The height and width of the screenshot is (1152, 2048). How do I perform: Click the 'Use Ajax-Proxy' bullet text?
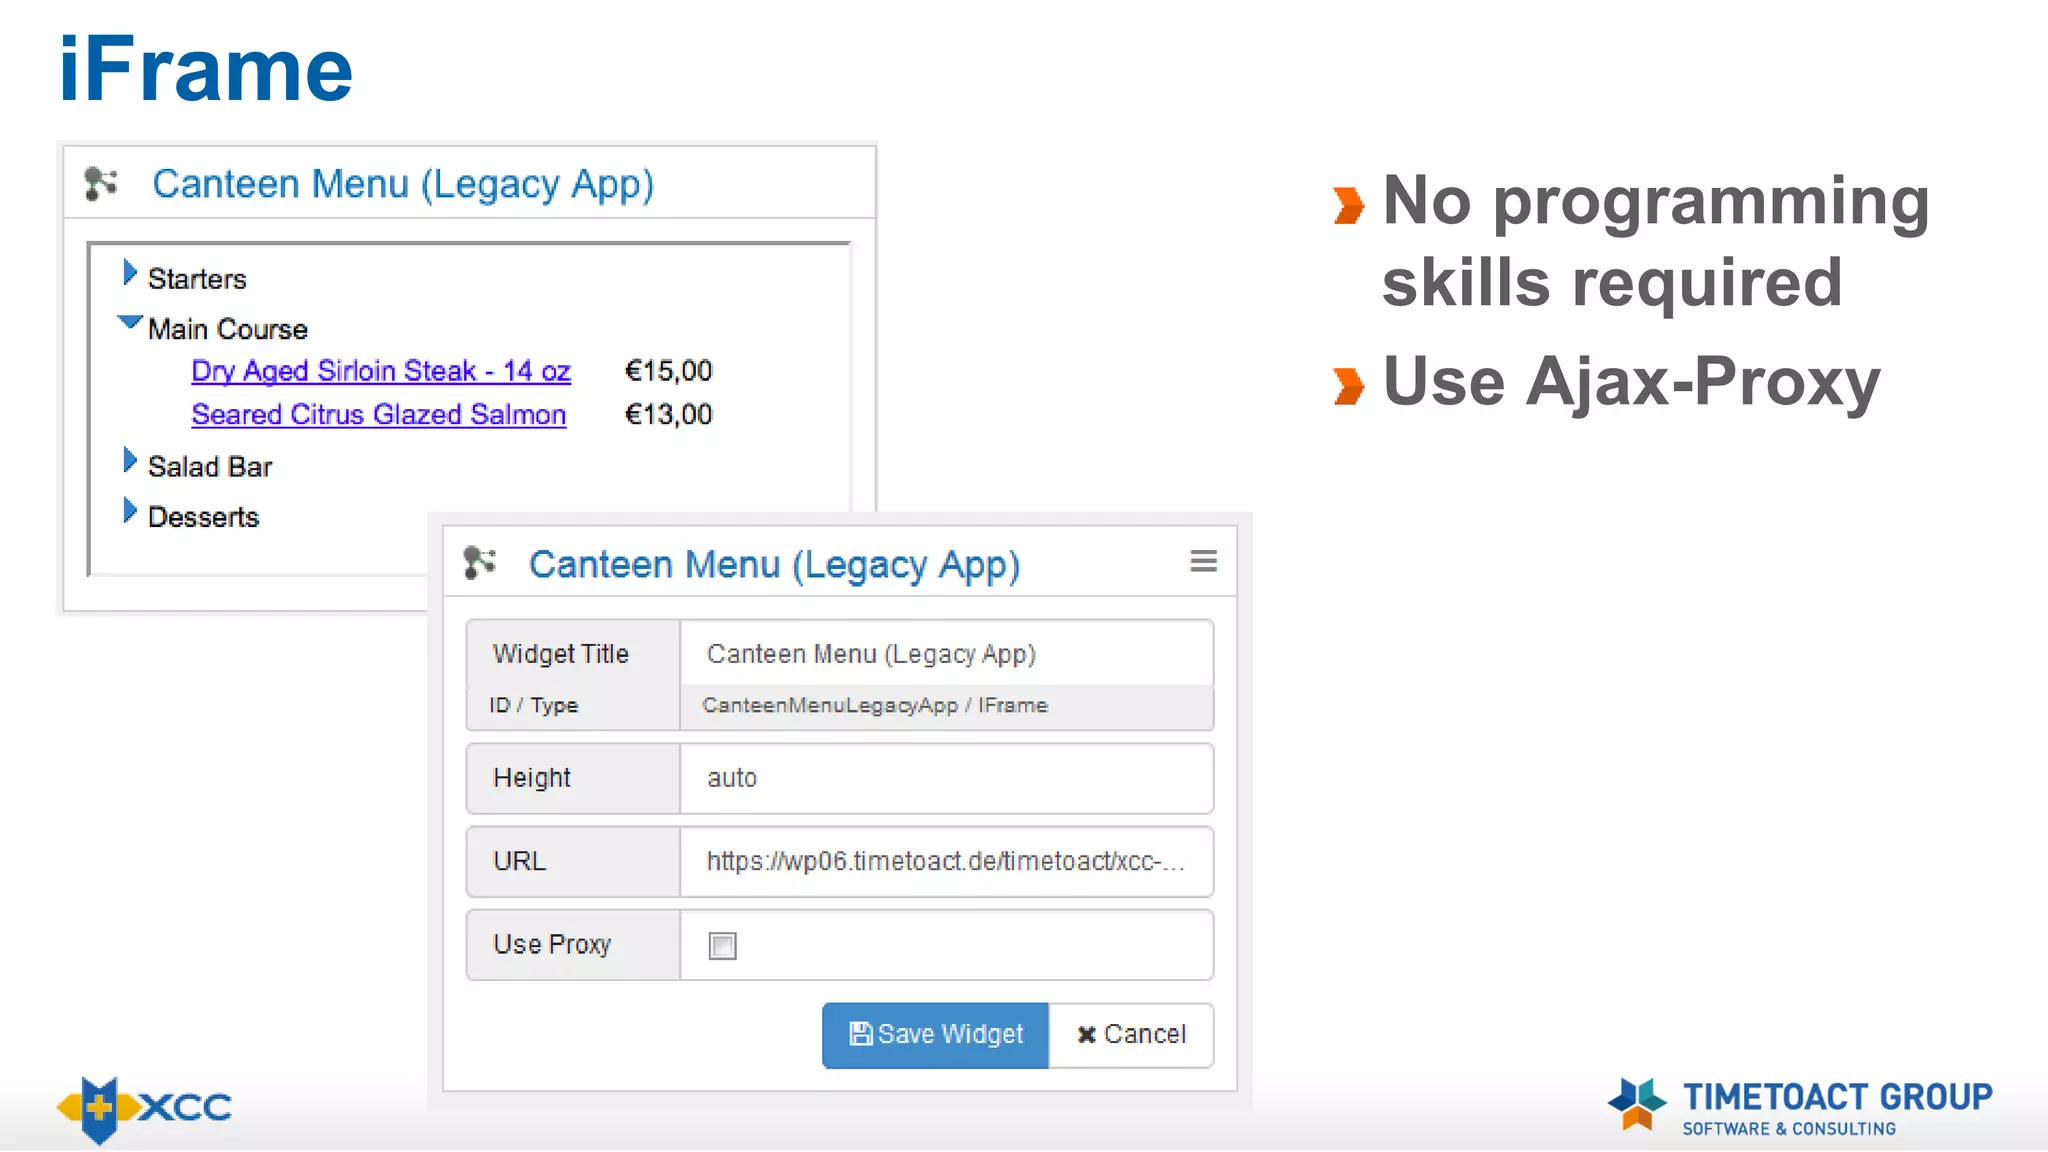pos(1632,382)
